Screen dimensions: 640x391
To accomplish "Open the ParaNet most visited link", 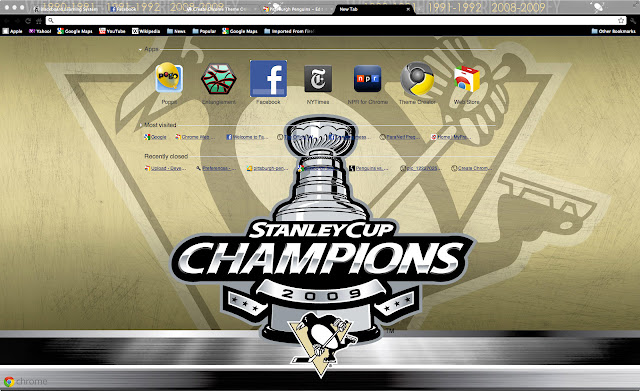I will coord(400,137).
